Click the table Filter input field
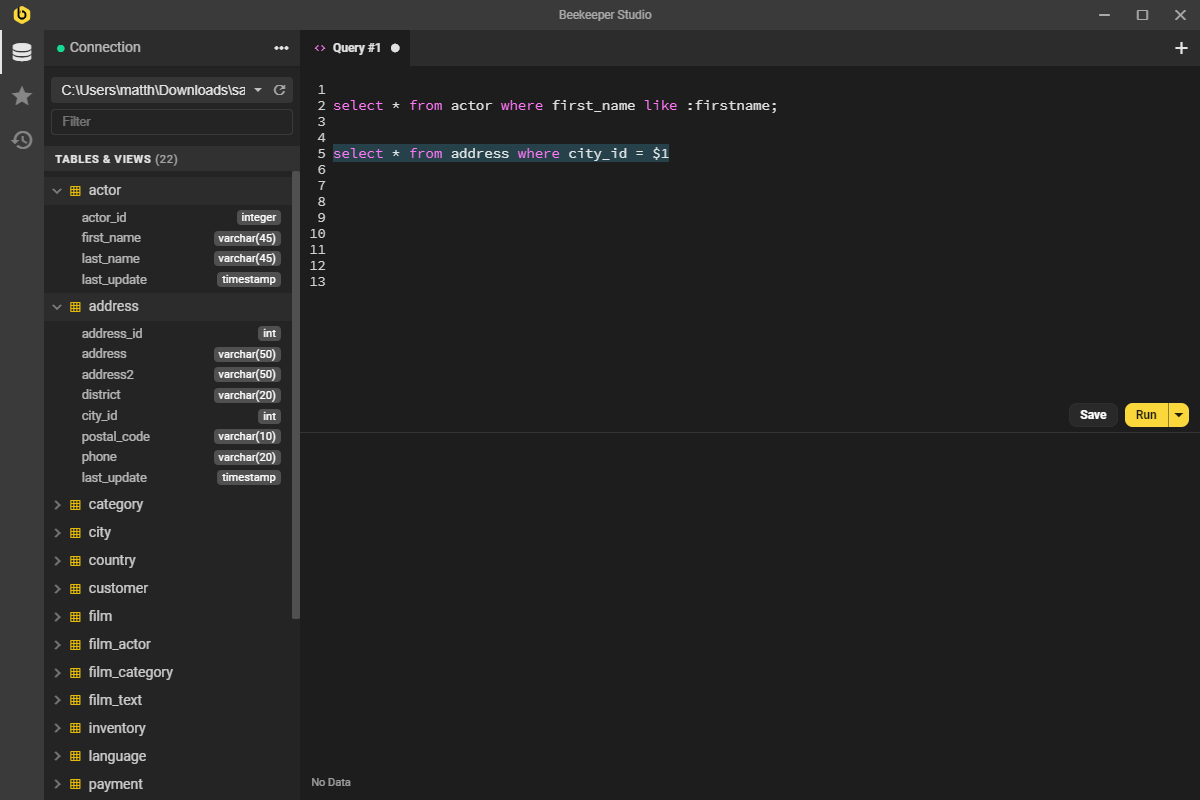 171,121
